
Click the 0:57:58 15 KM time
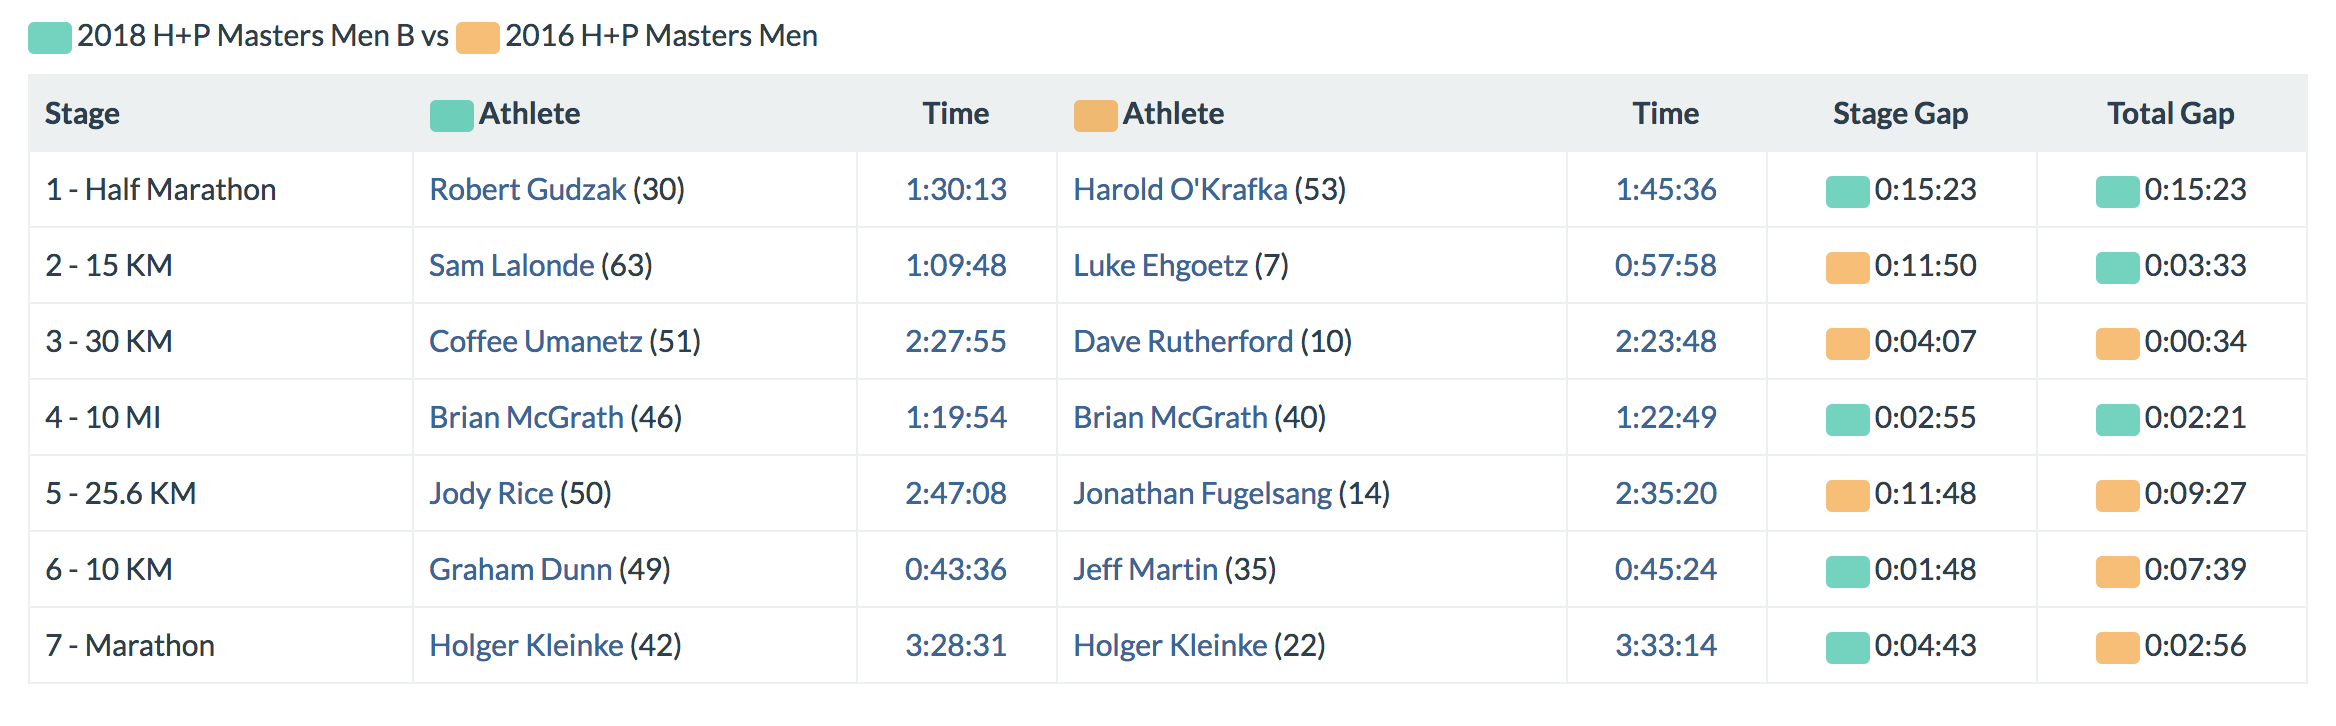(1666, 266)
